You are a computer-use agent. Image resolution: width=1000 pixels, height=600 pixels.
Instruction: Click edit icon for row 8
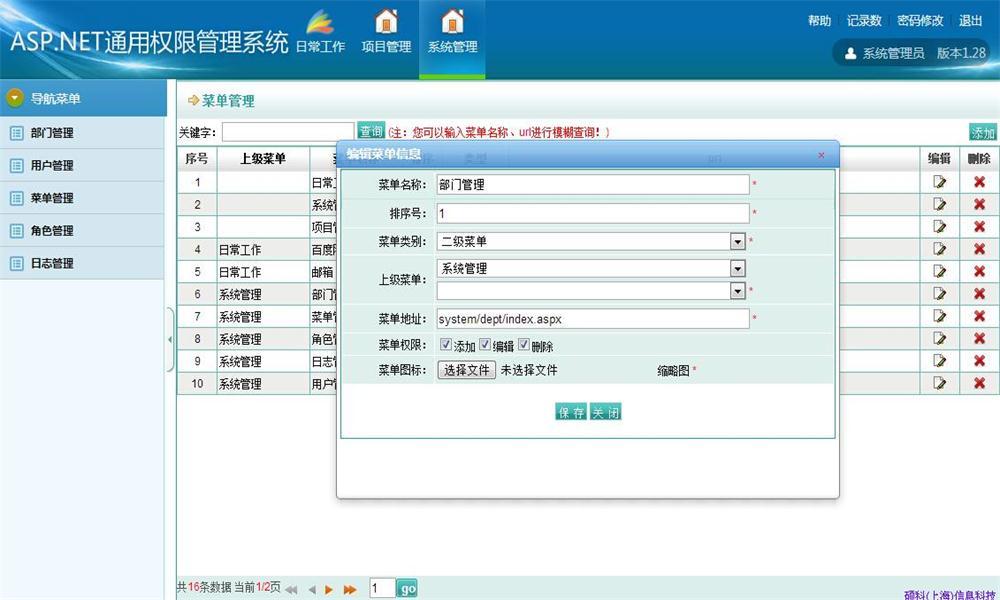point(939,338)
